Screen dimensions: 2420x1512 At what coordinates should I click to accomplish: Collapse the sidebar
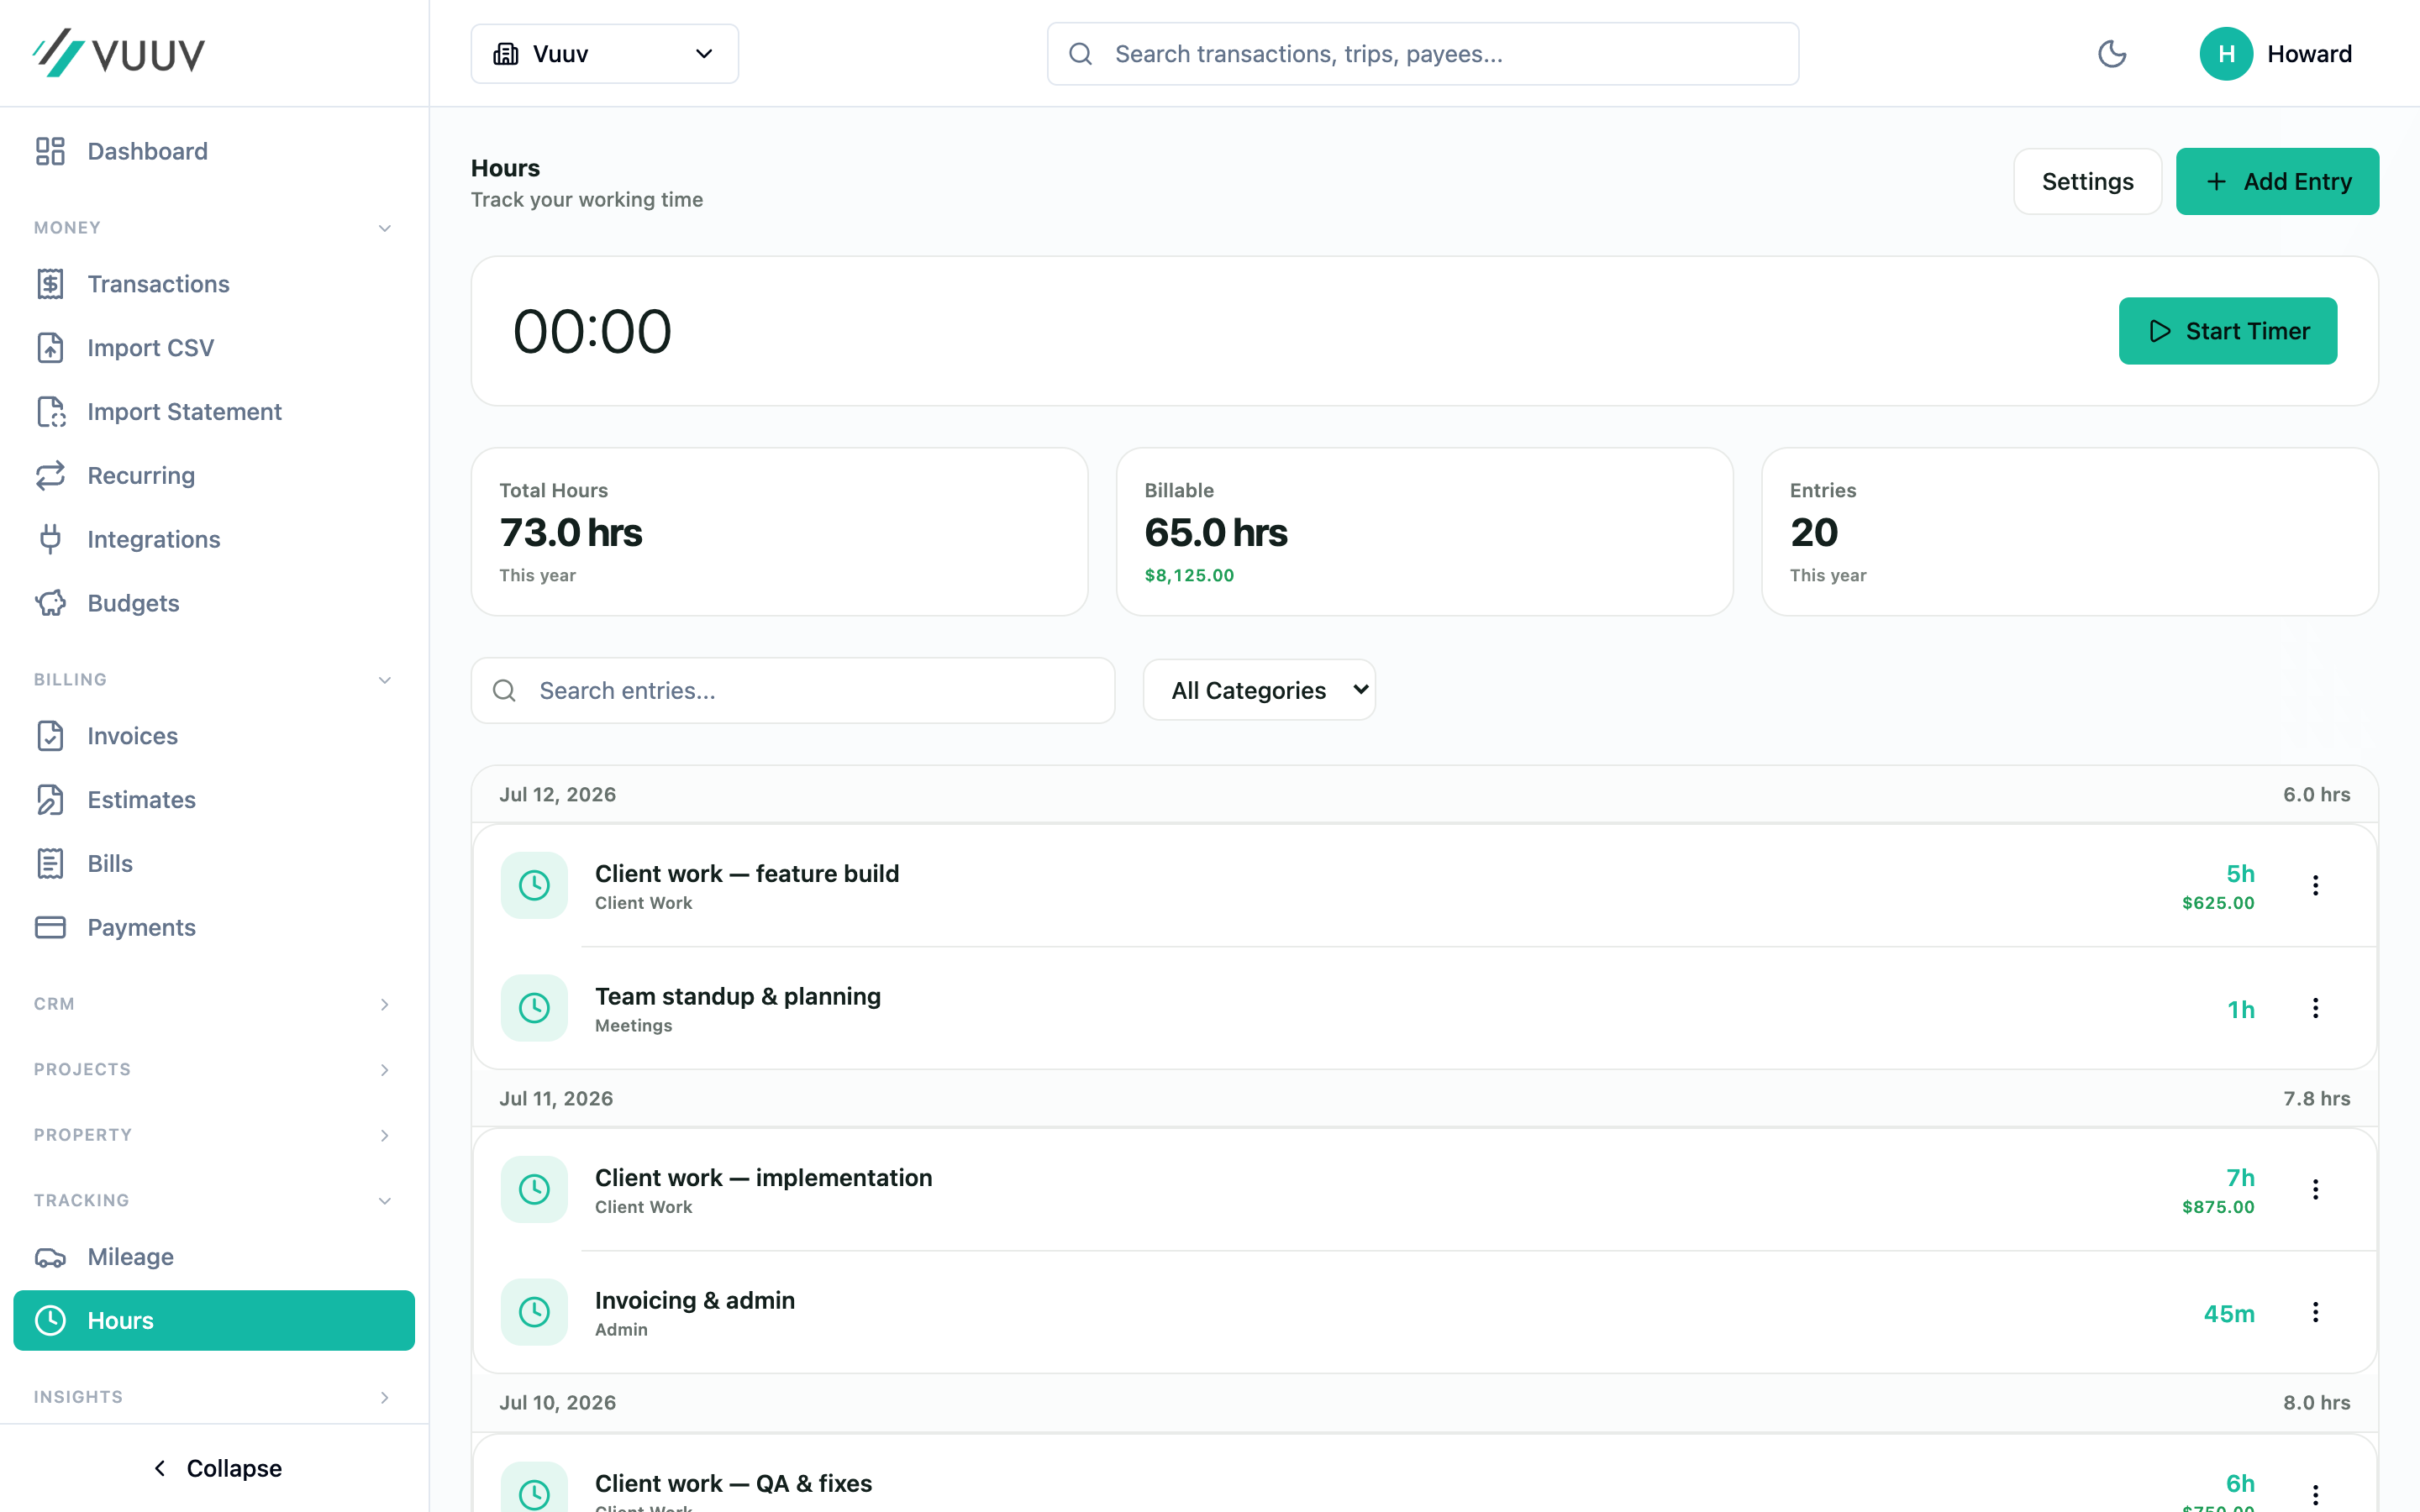pyautogui.click(x=216, y=1468)
